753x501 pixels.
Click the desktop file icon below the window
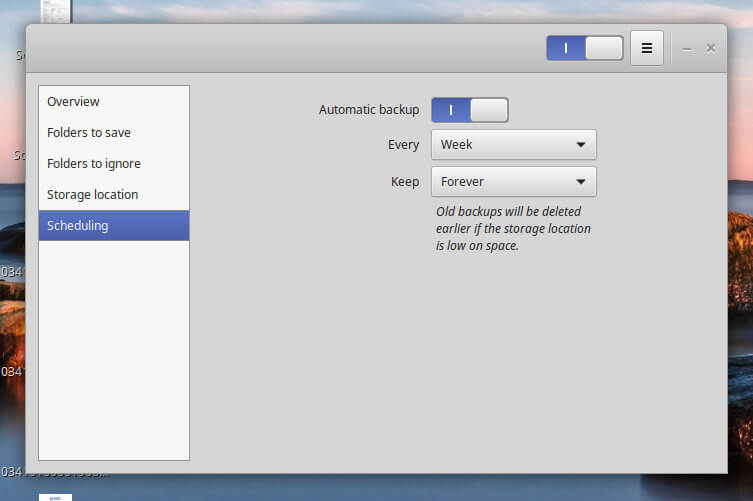[x=55, y=496]
